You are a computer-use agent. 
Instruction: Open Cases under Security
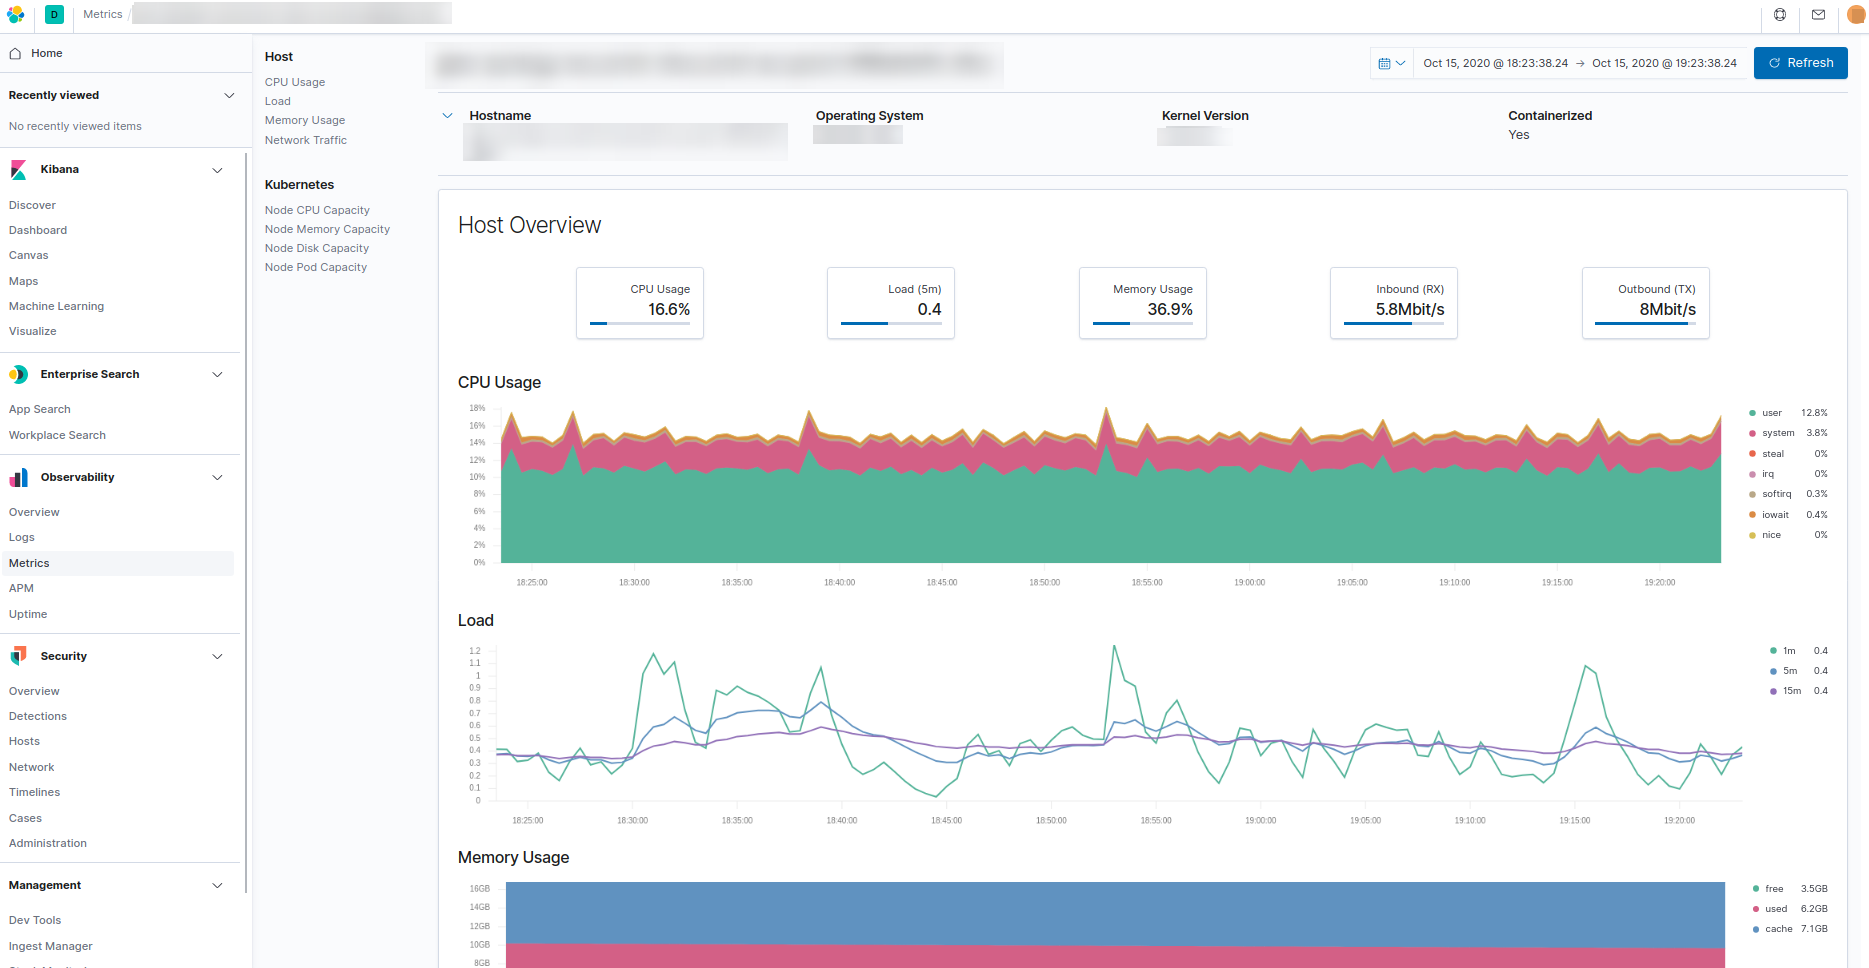25,818
